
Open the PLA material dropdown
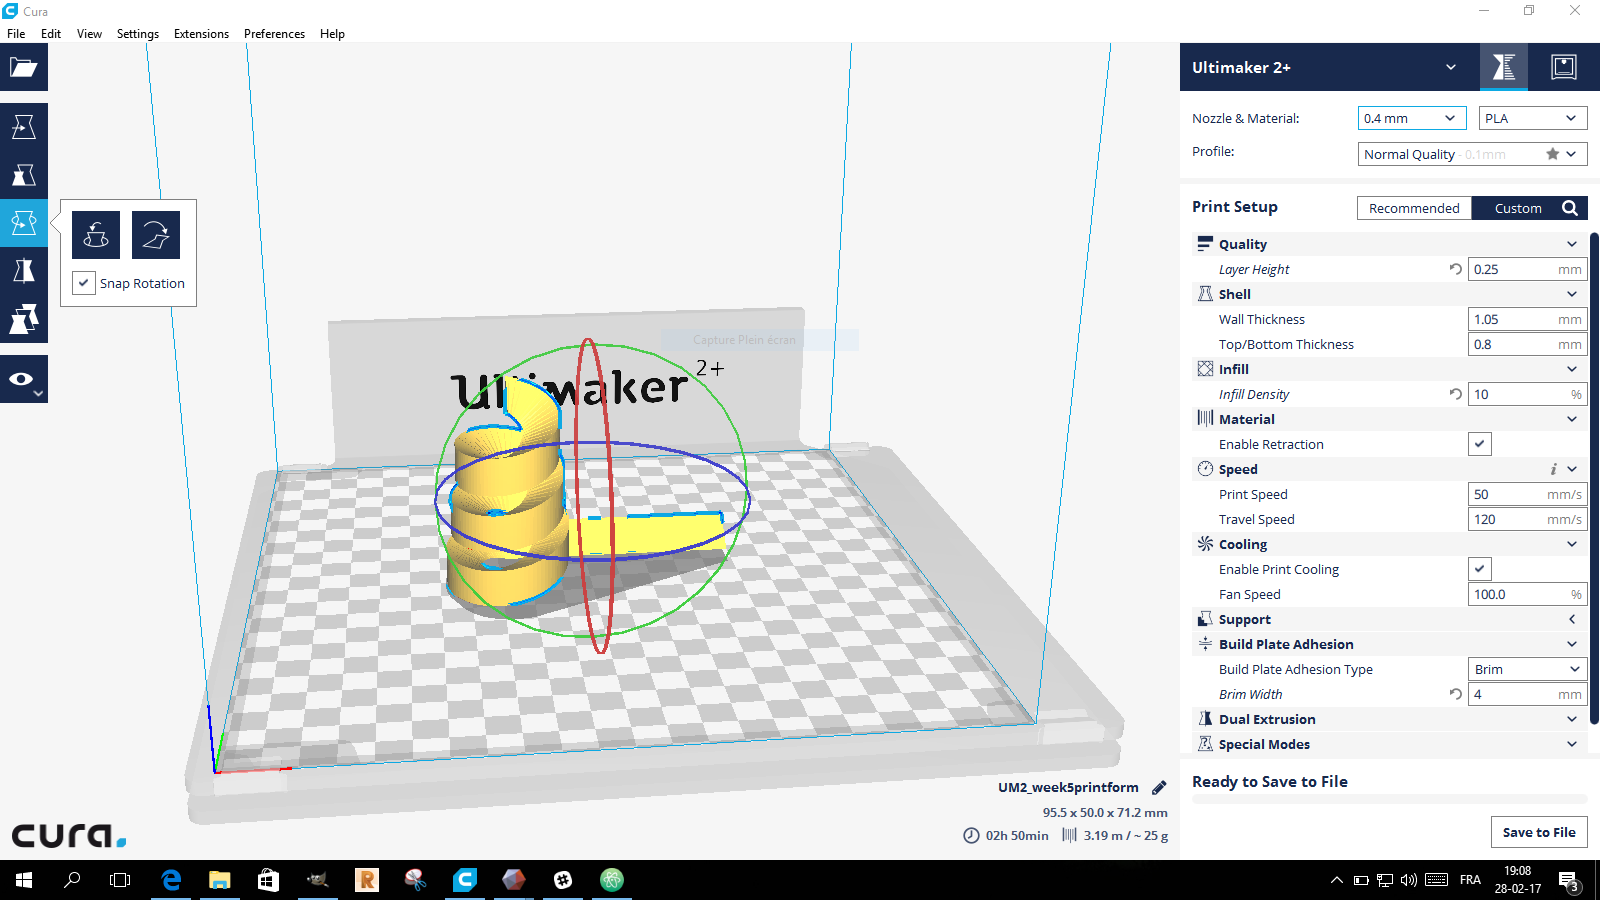coord(1533,118)
